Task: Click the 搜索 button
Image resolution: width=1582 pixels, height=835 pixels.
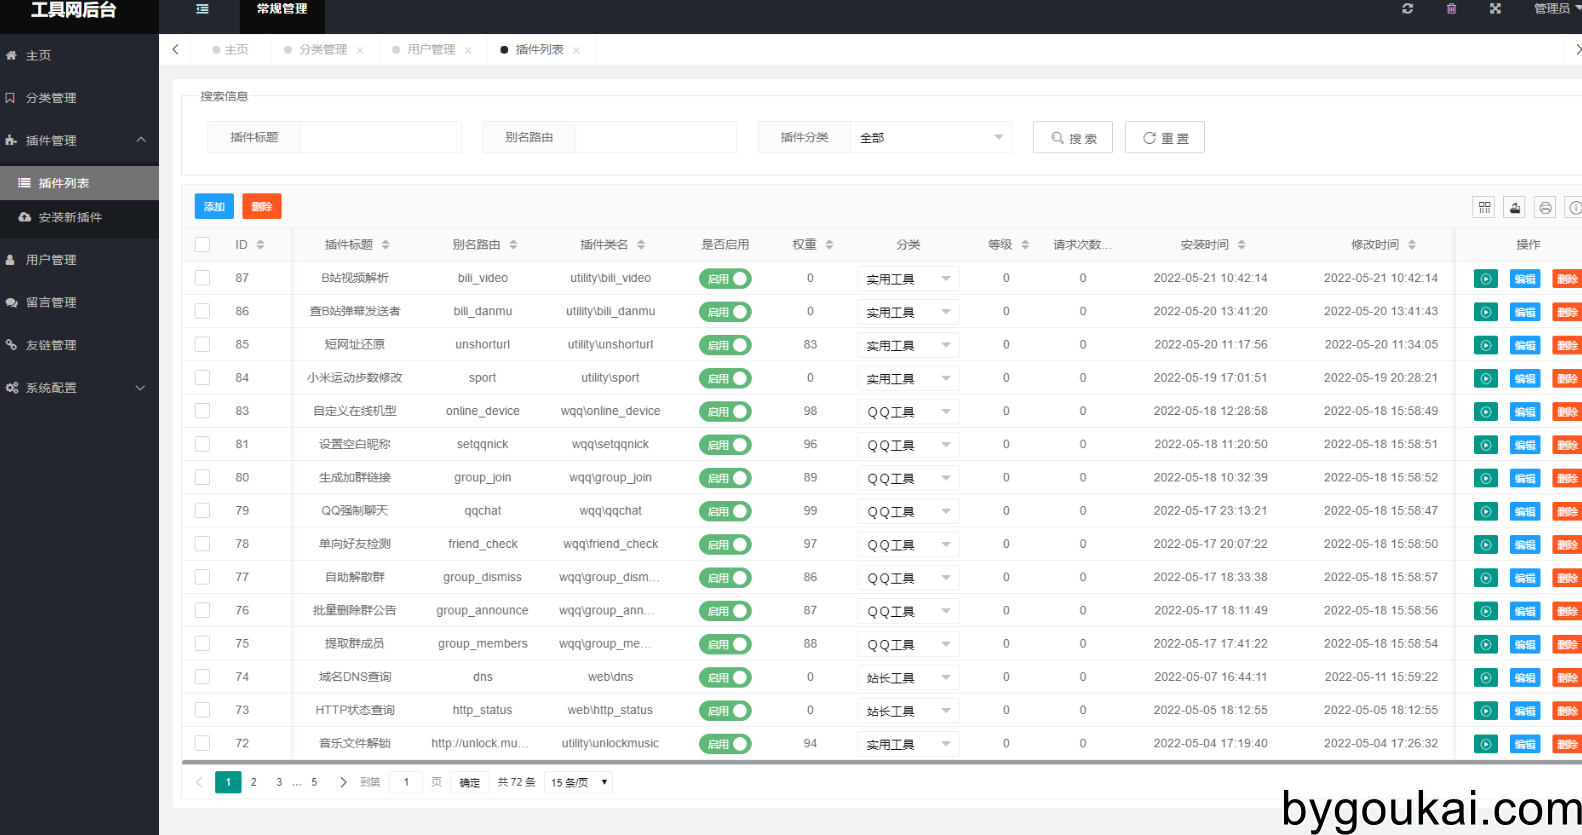Action: [1073, 137]
